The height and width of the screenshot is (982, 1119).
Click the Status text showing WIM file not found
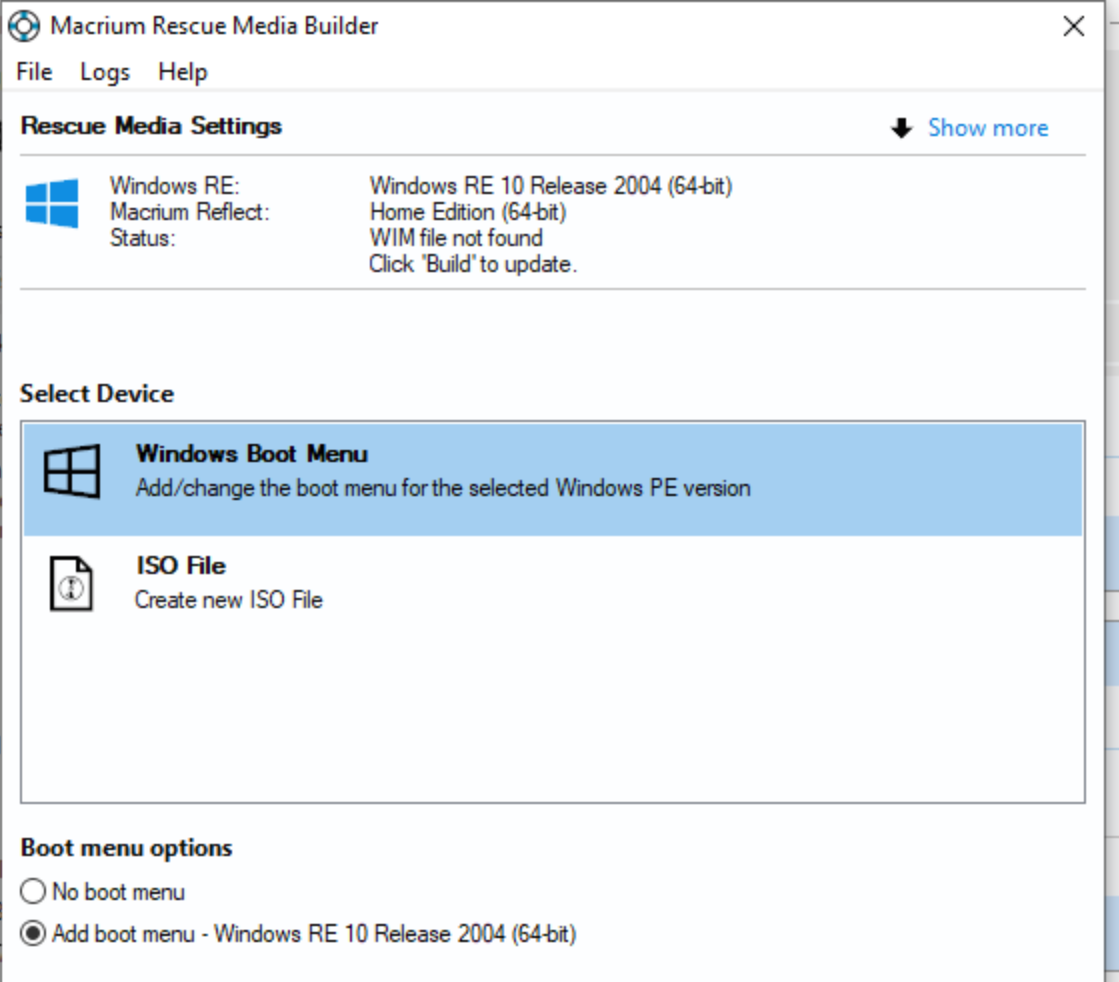[x=456, y=238]
